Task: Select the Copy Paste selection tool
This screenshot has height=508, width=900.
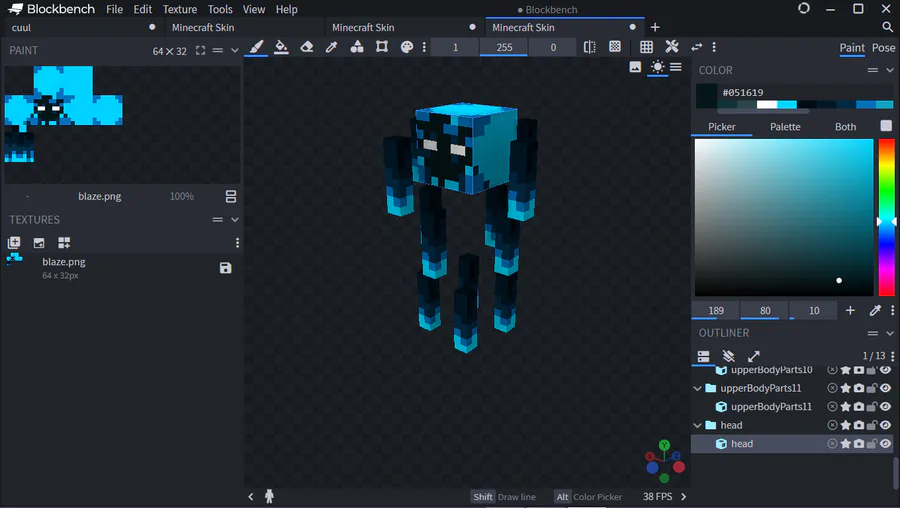Action: (382, 47)
